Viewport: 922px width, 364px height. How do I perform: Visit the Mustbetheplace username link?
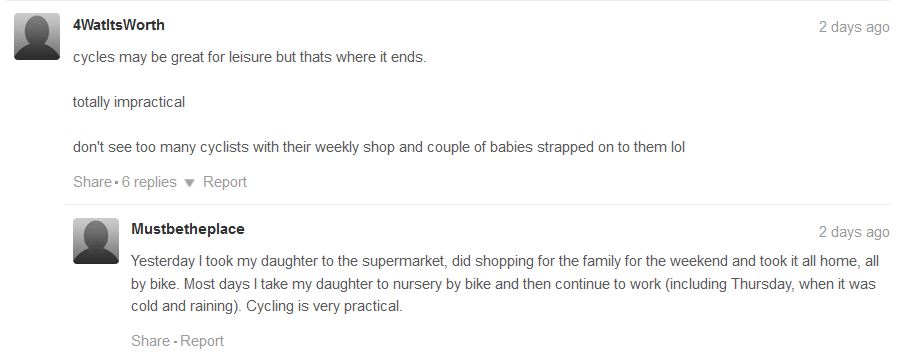(188, 229)
